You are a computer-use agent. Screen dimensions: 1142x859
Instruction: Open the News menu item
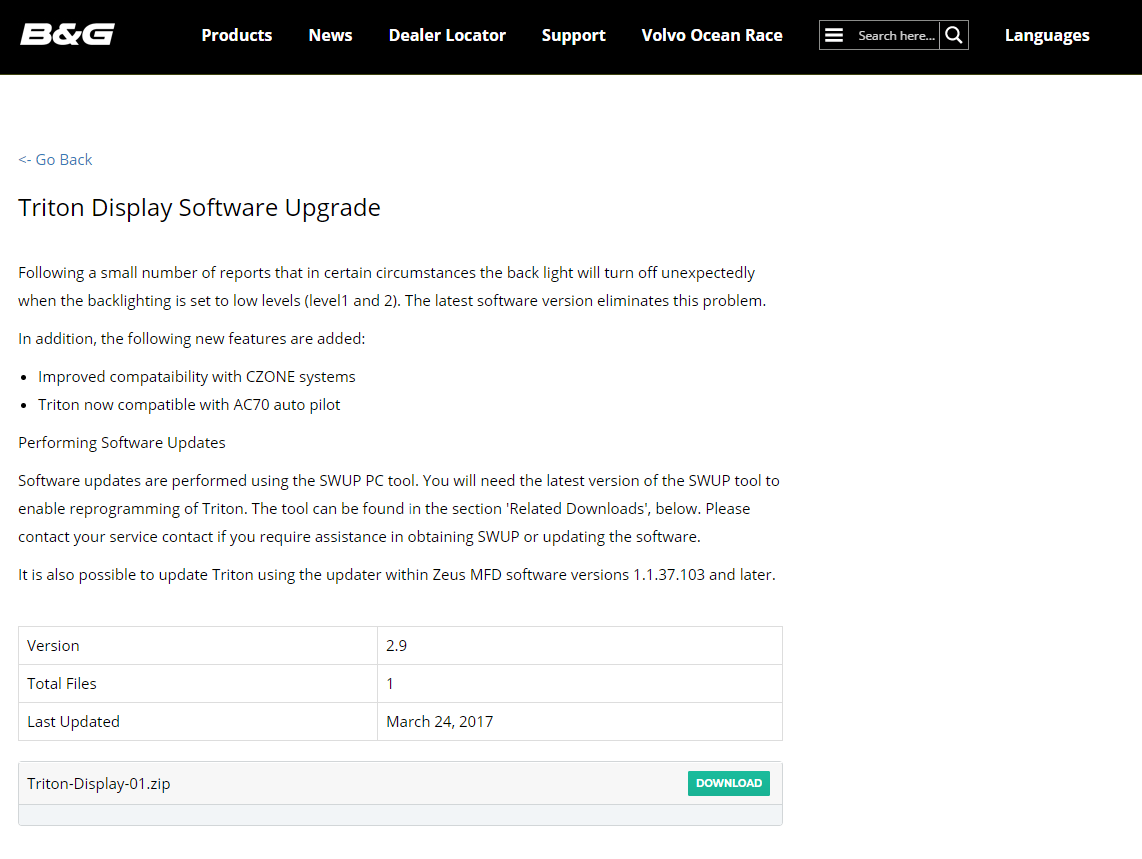tap(330, 35)
